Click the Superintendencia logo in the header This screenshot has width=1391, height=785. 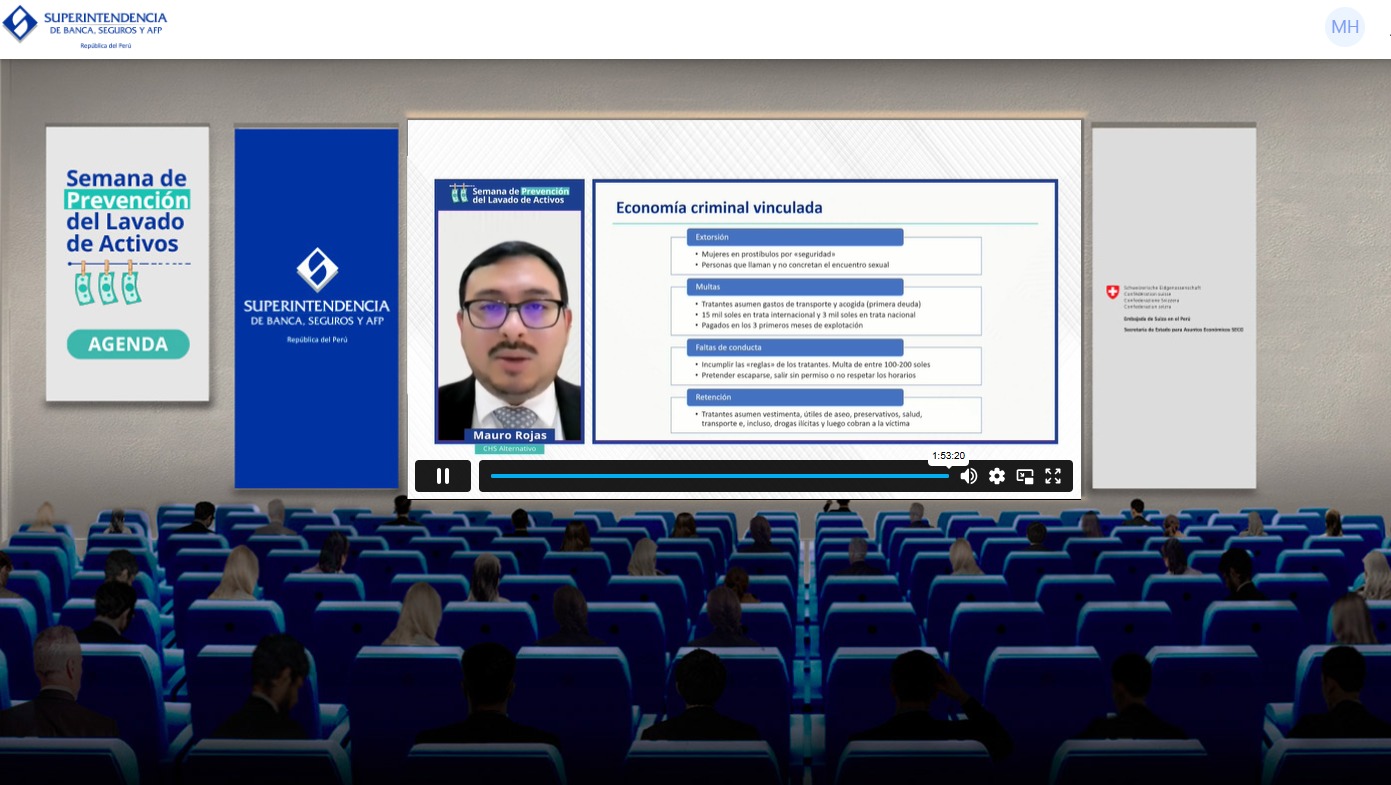pos(85,27)
